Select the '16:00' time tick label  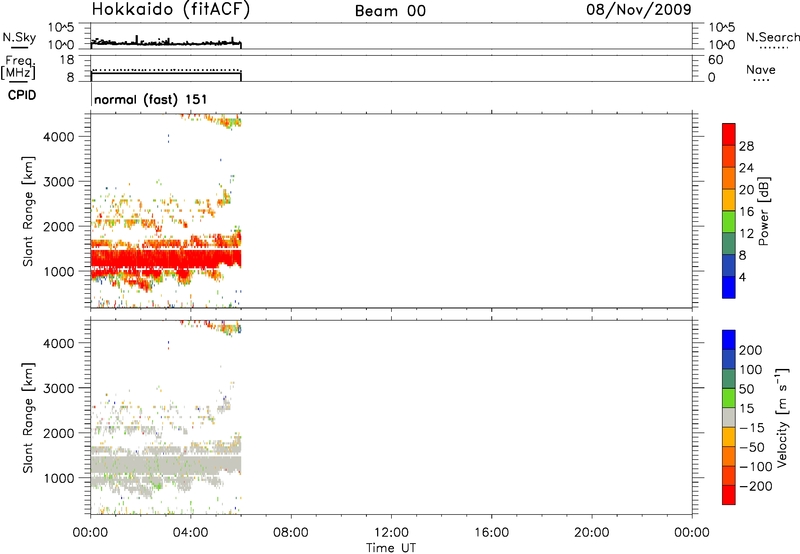pos(491,533)
